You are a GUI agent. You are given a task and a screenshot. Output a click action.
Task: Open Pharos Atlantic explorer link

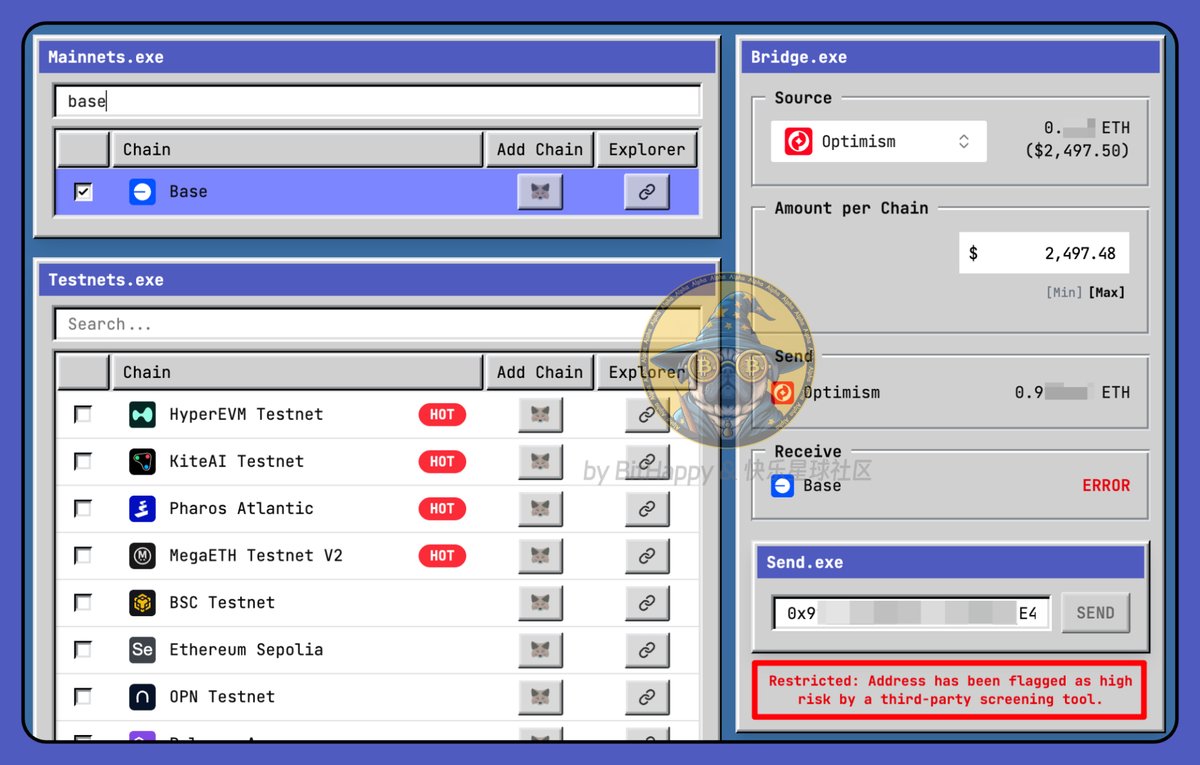(x=647, y=508)
